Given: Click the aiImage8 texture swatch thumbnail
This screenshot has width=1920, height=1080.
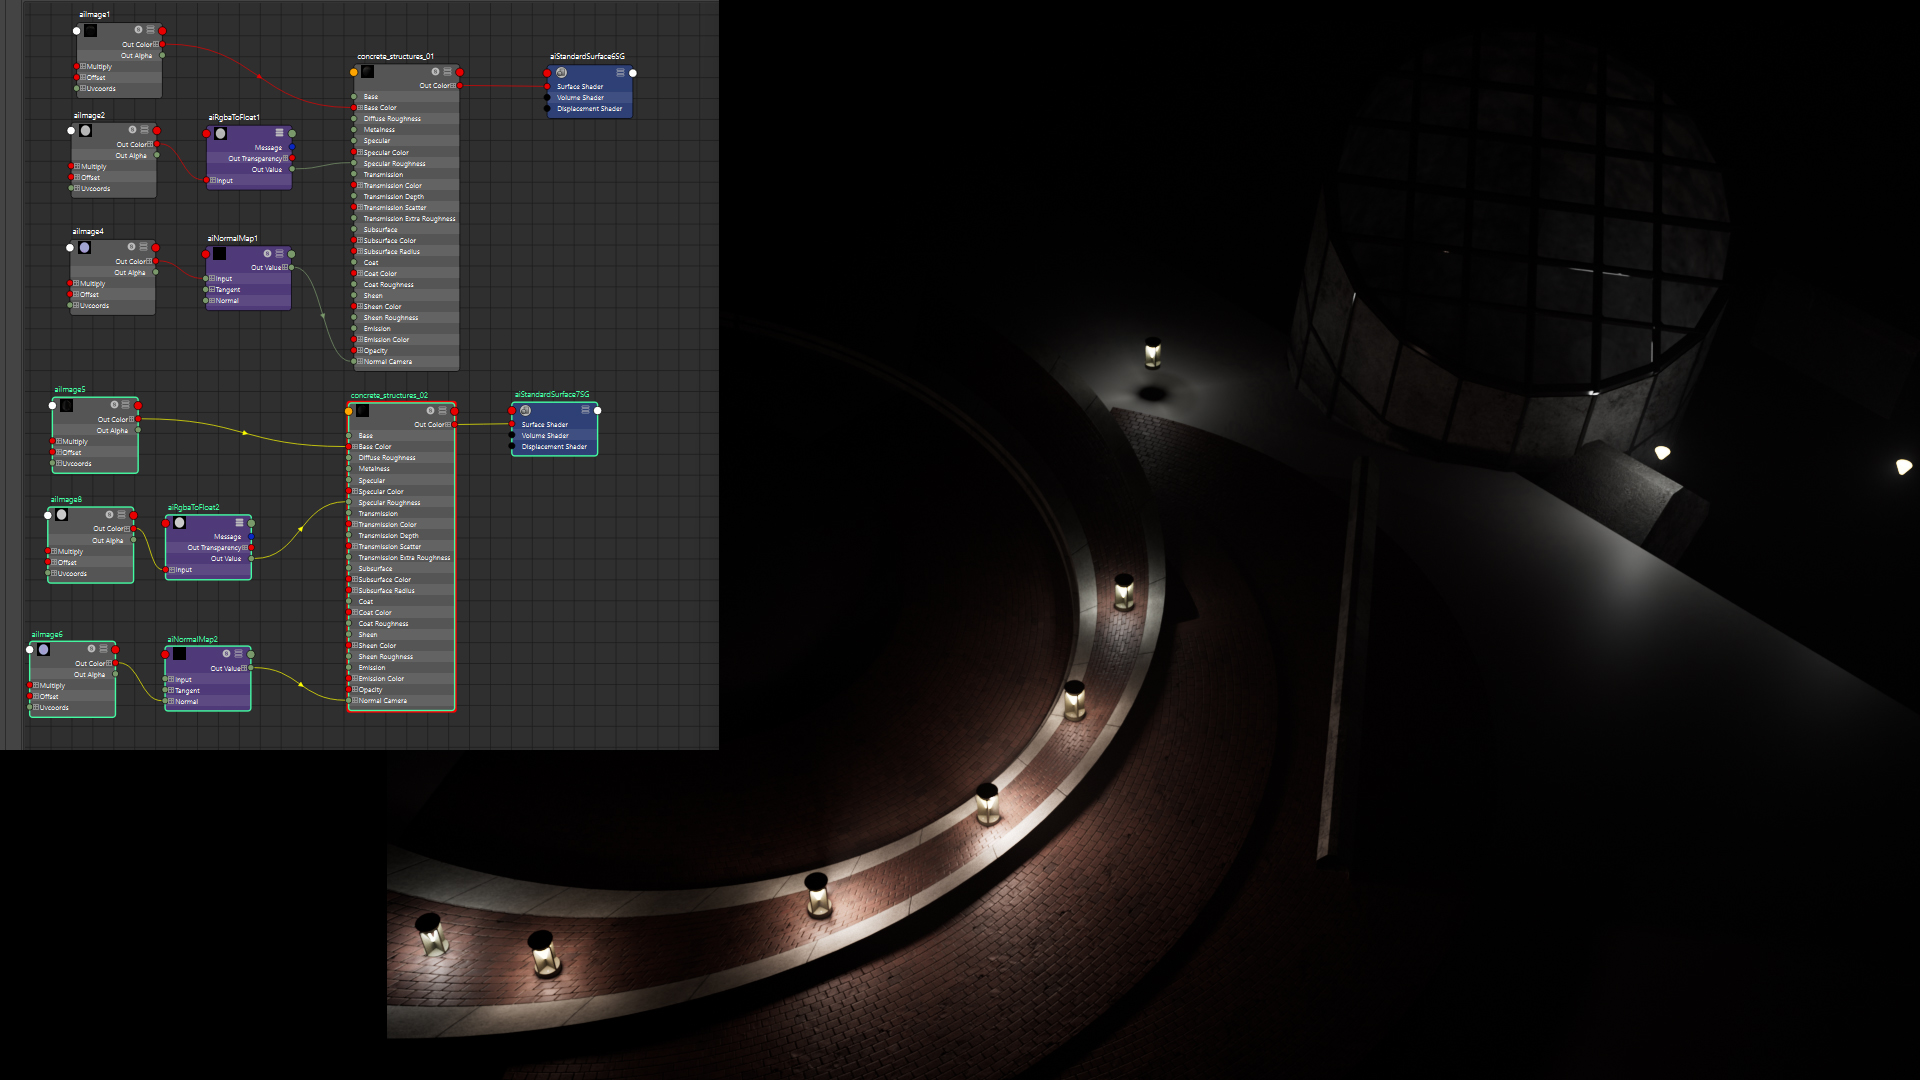Looking at the screenshot, I should [x=62, y=514].
